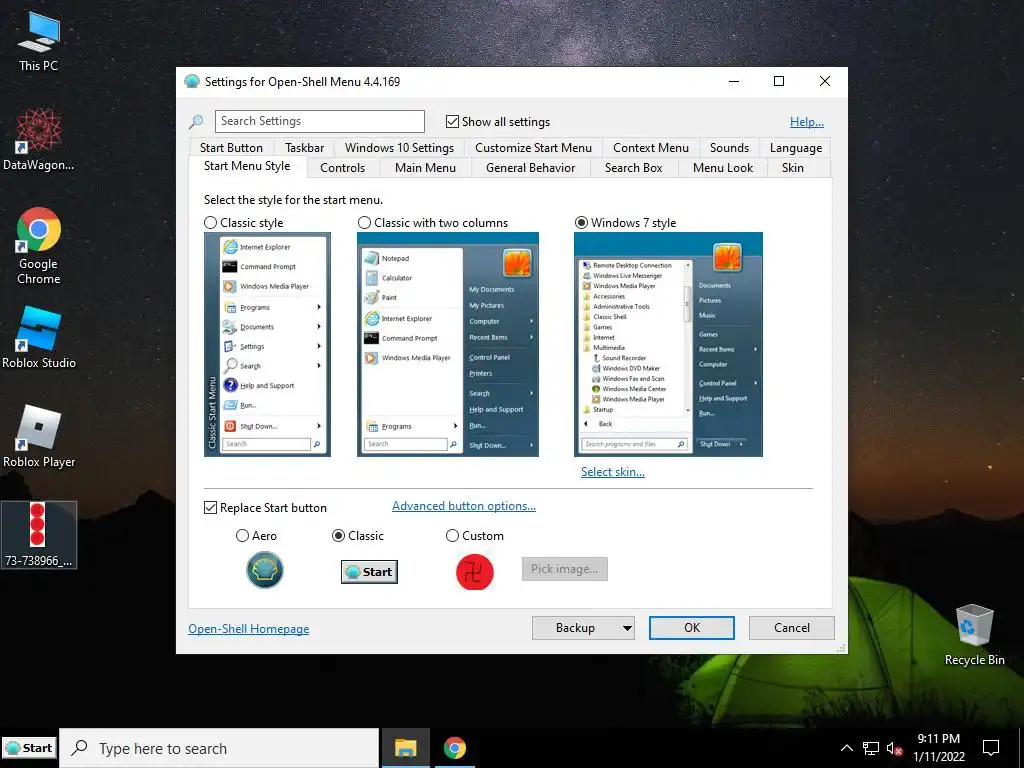Open the Skin tab

793,168
